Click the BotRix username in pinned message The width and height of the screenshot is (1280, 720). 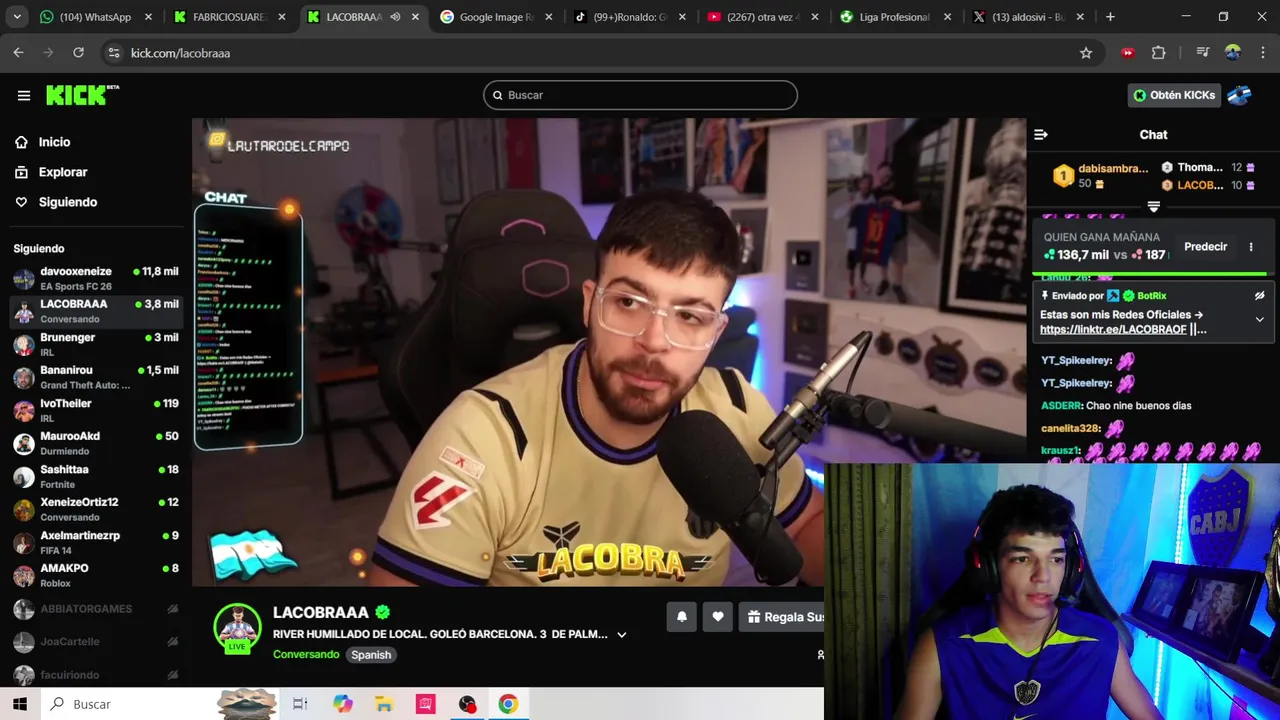coord(1152,296)
